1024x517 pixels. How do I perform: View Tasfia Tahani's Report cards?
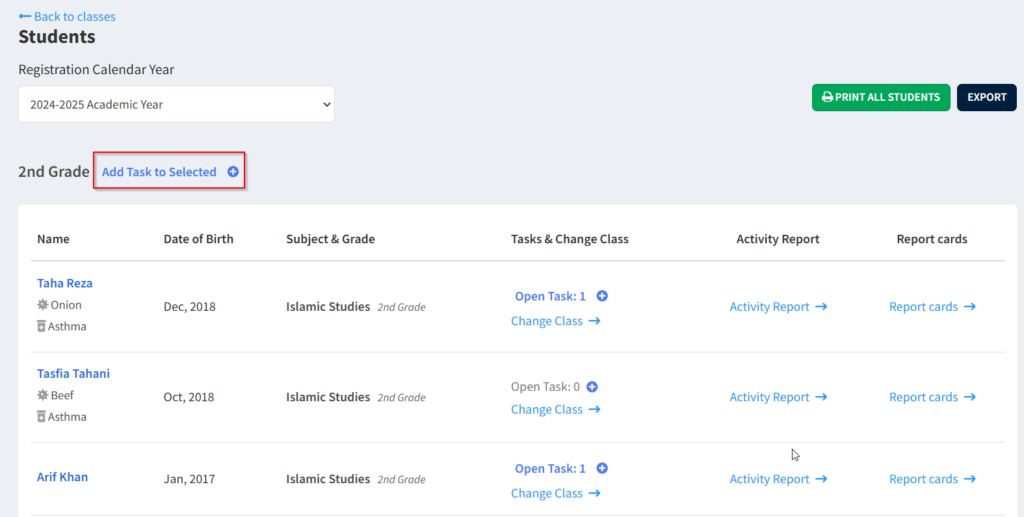point(923,397)
